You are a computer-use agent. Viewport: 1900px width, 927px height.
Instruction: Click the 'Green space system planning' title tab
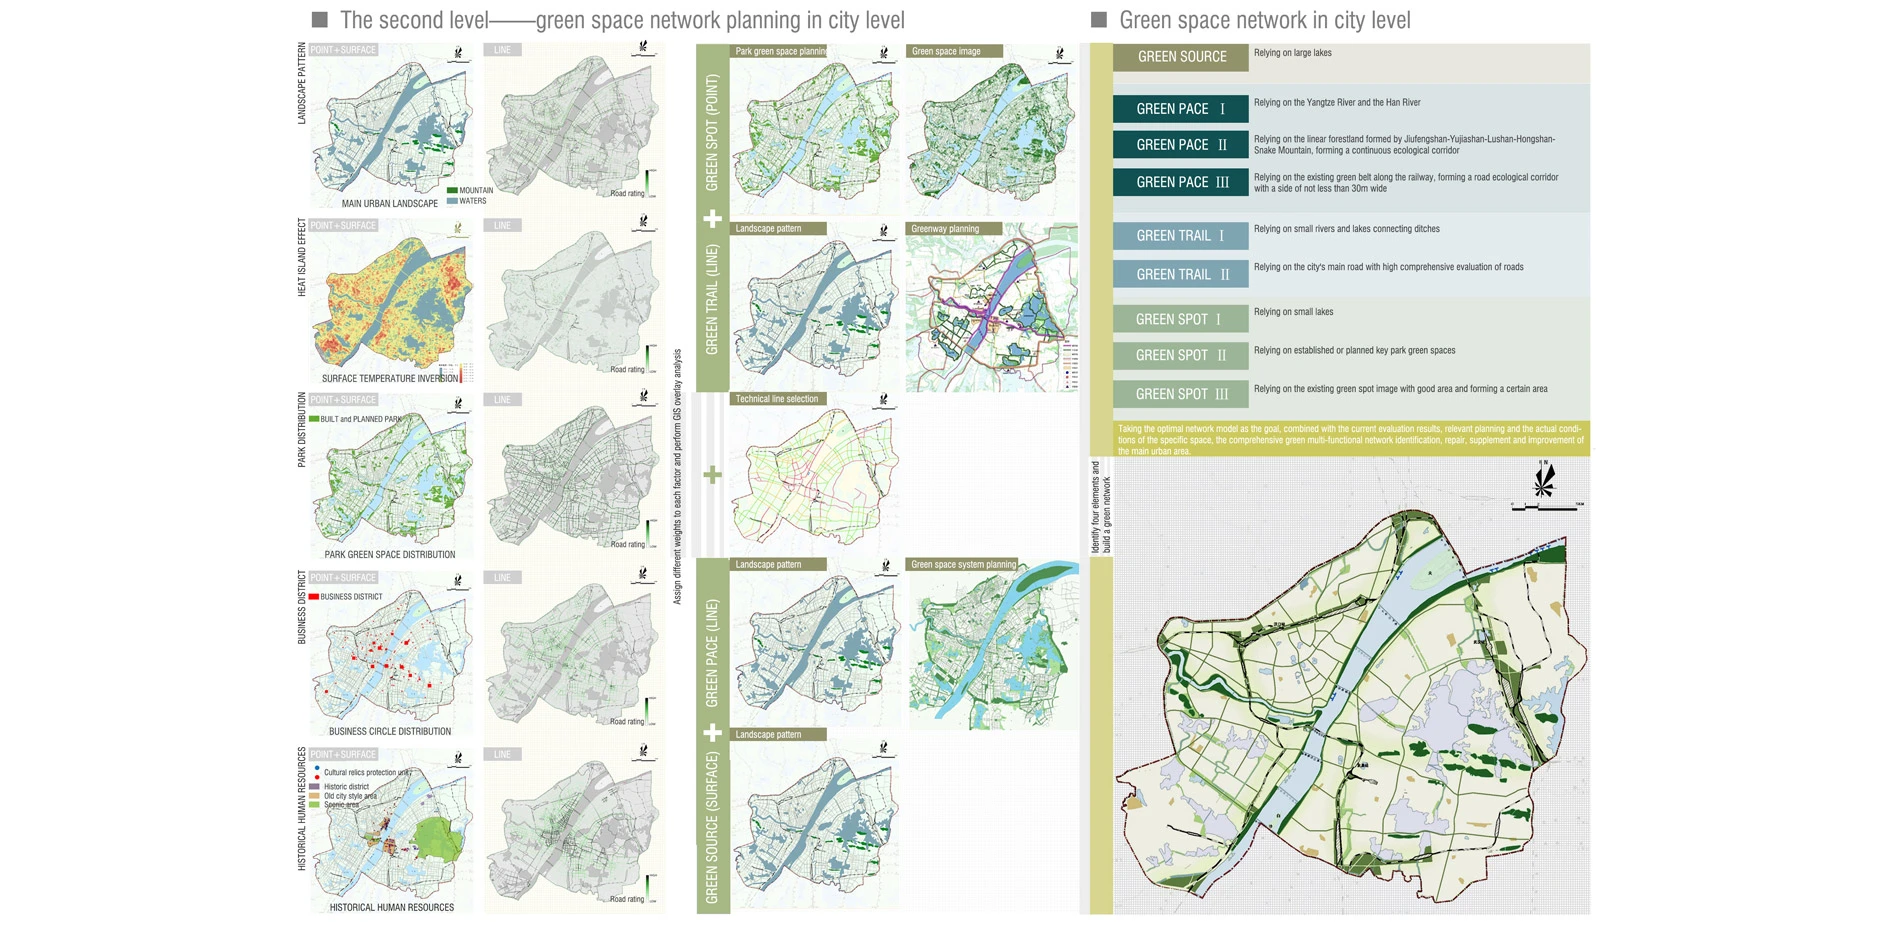963,565
